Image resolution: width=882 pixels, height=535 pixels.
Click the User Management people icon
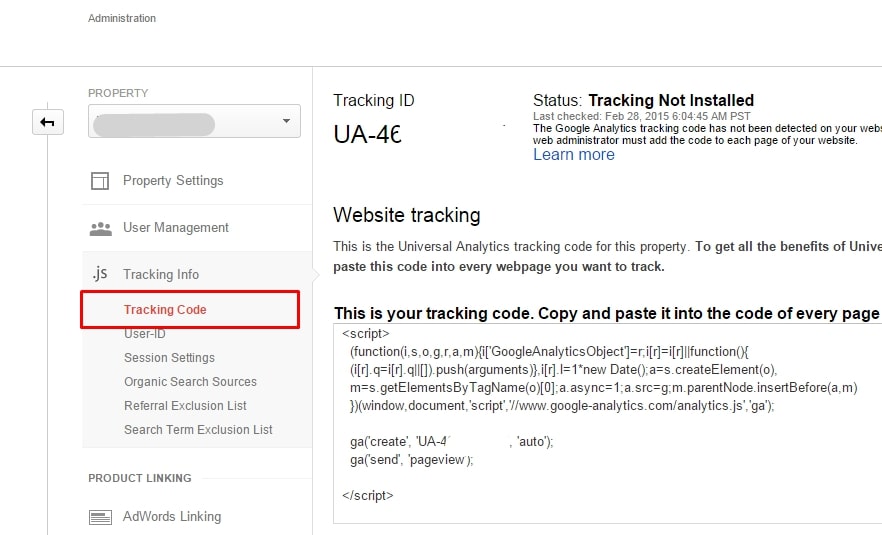coord(100,228)
